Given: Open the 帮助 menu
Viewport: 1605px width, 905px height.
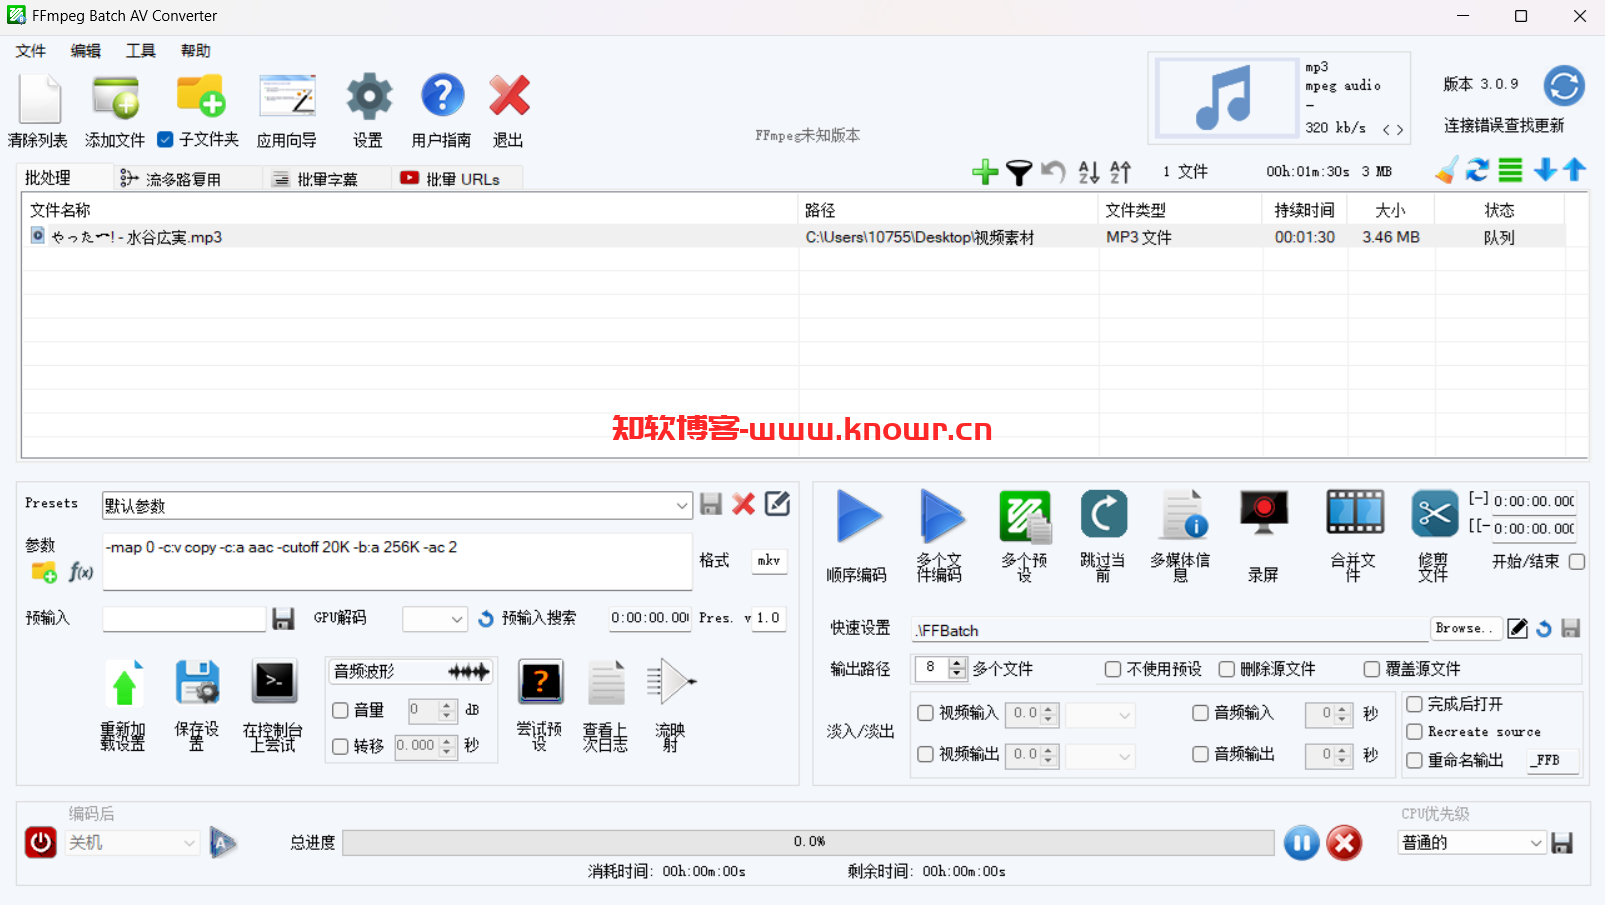Looking at the screenshot, I should pyautogui.click(x=196, y=51).
